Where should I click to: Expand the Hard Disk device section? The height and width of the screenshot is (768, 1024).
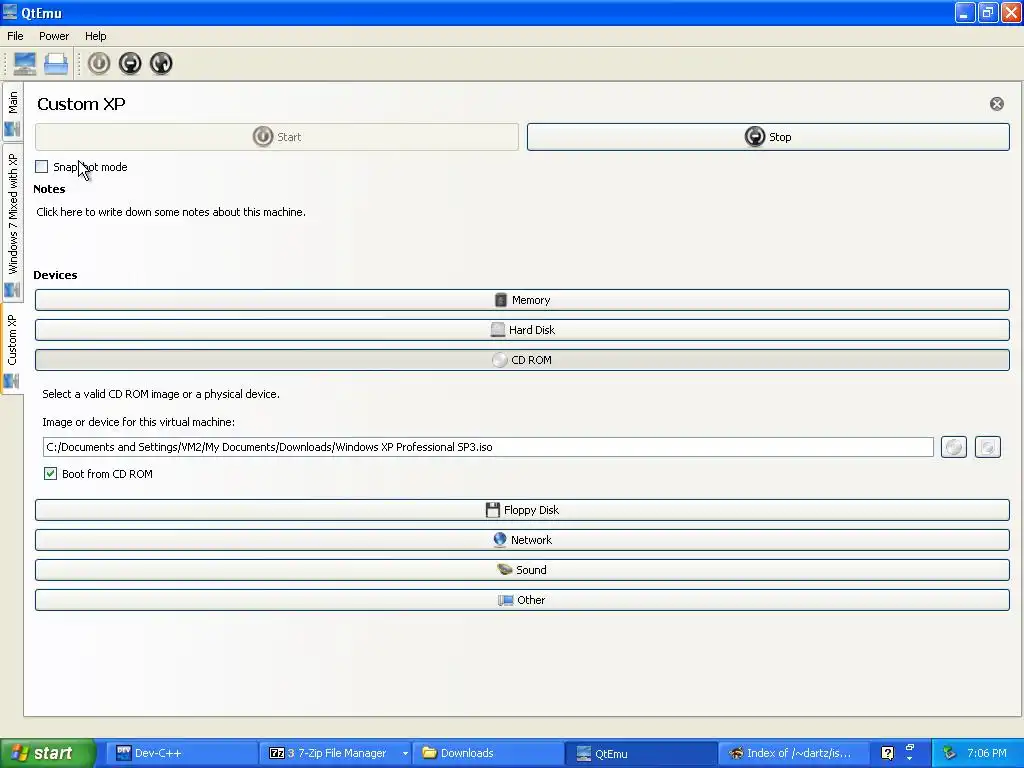coord(522,330)
